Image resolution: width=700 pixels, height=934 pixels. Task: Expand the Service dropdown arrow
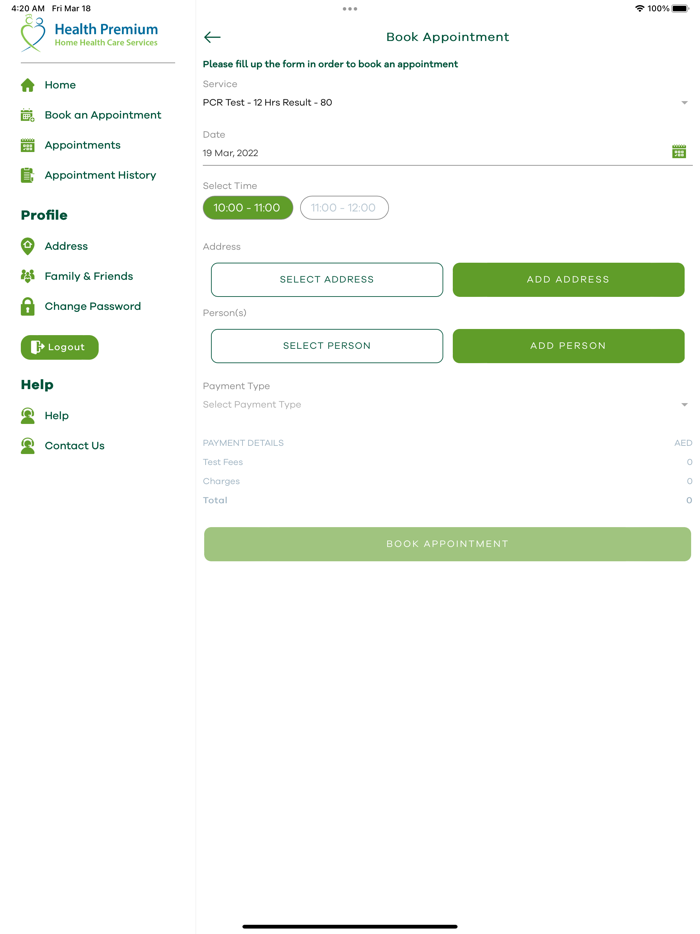685,102
